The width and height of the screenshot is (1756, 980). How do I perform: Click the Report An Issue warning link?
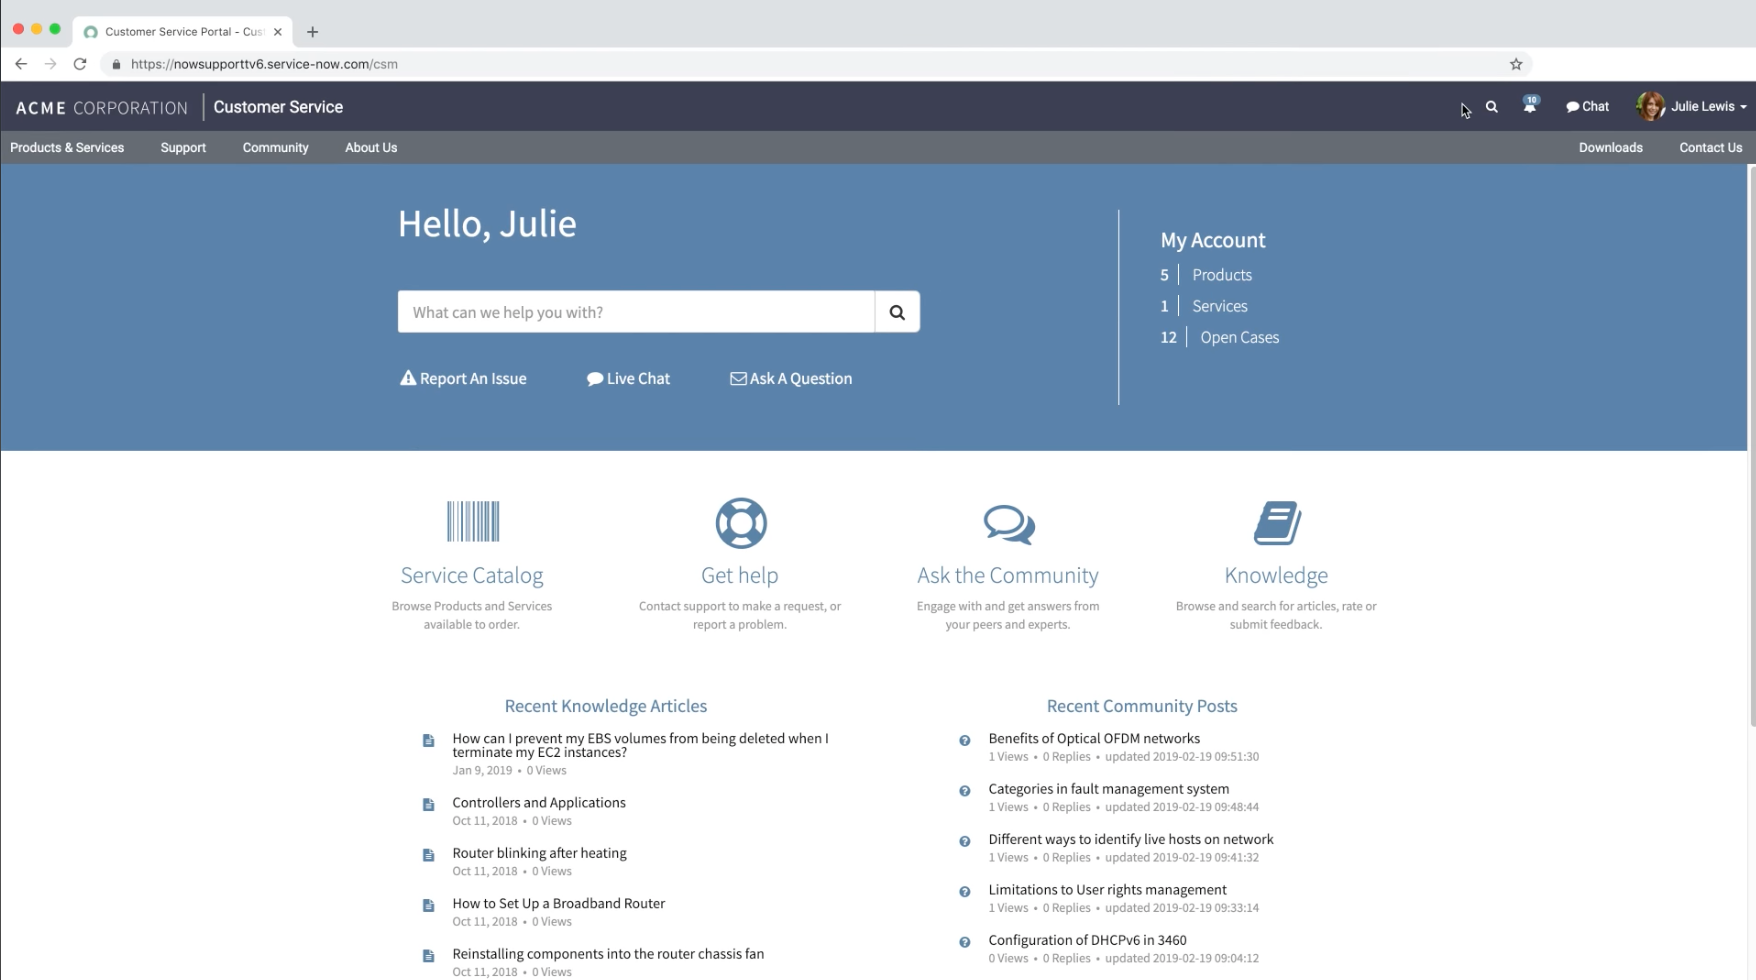tap(463, 378)
